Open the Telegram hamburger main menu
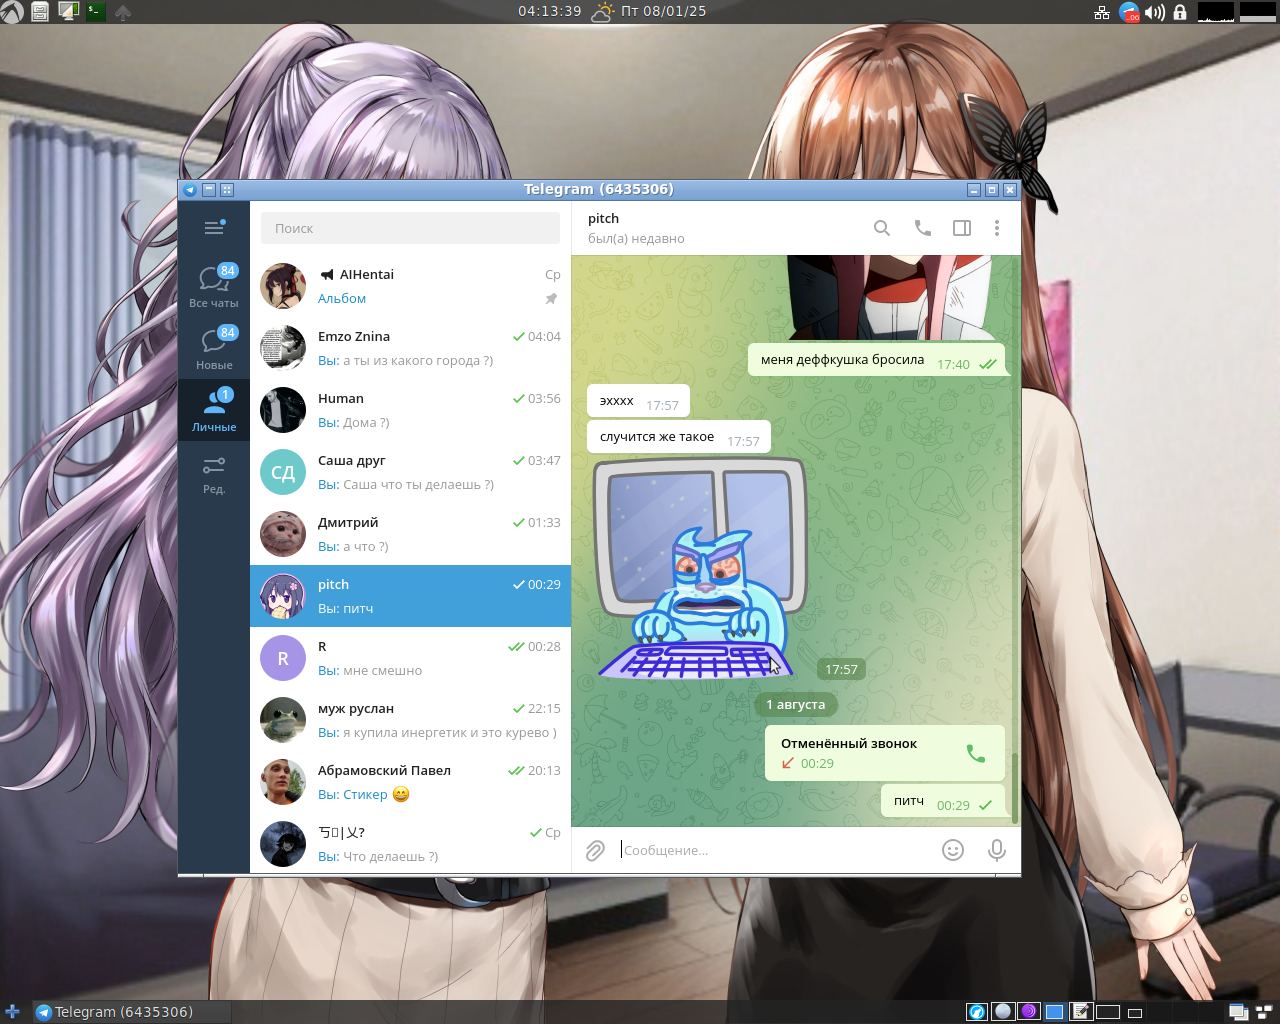 click(214, 228)
